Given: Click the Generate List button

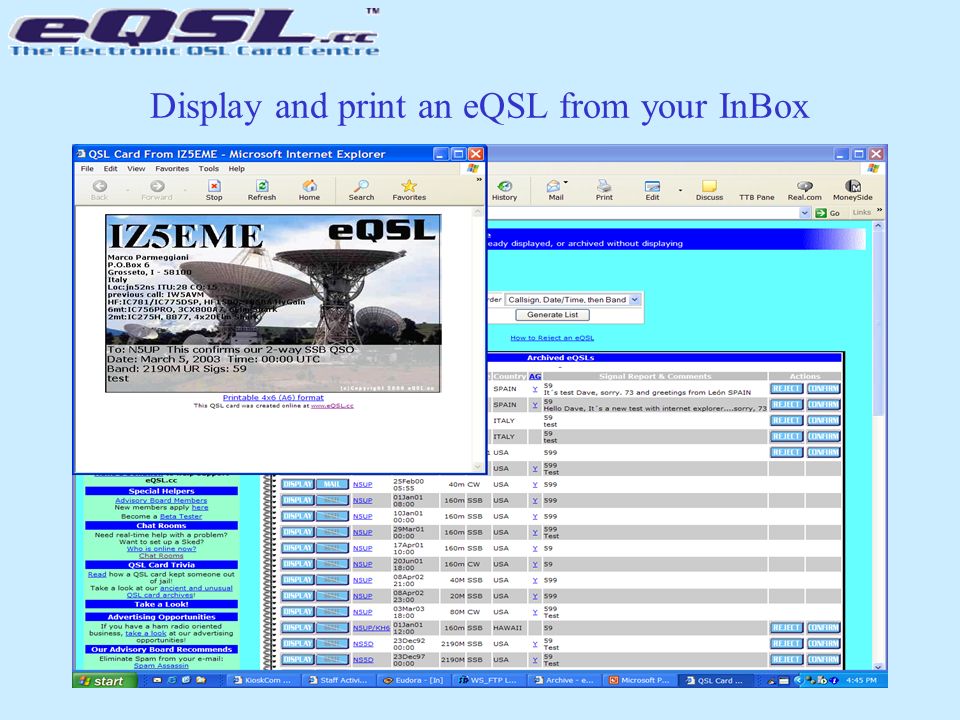Looking at the screenshot, I should pyautogui.click(x=552, y=315).
